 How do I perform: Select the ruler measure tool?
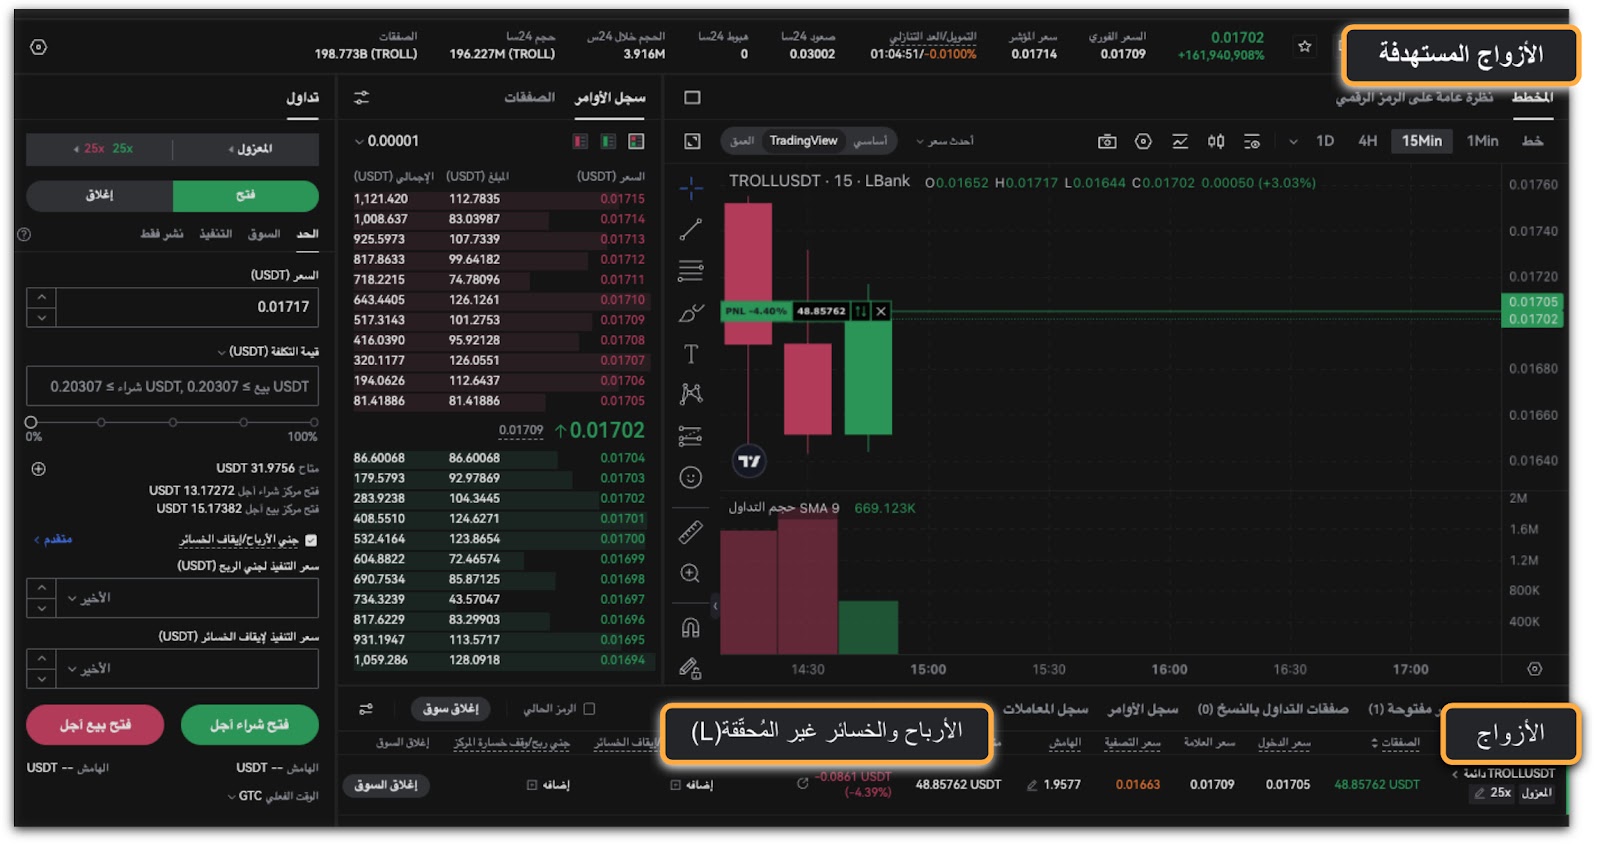click(x=691, y=532)
